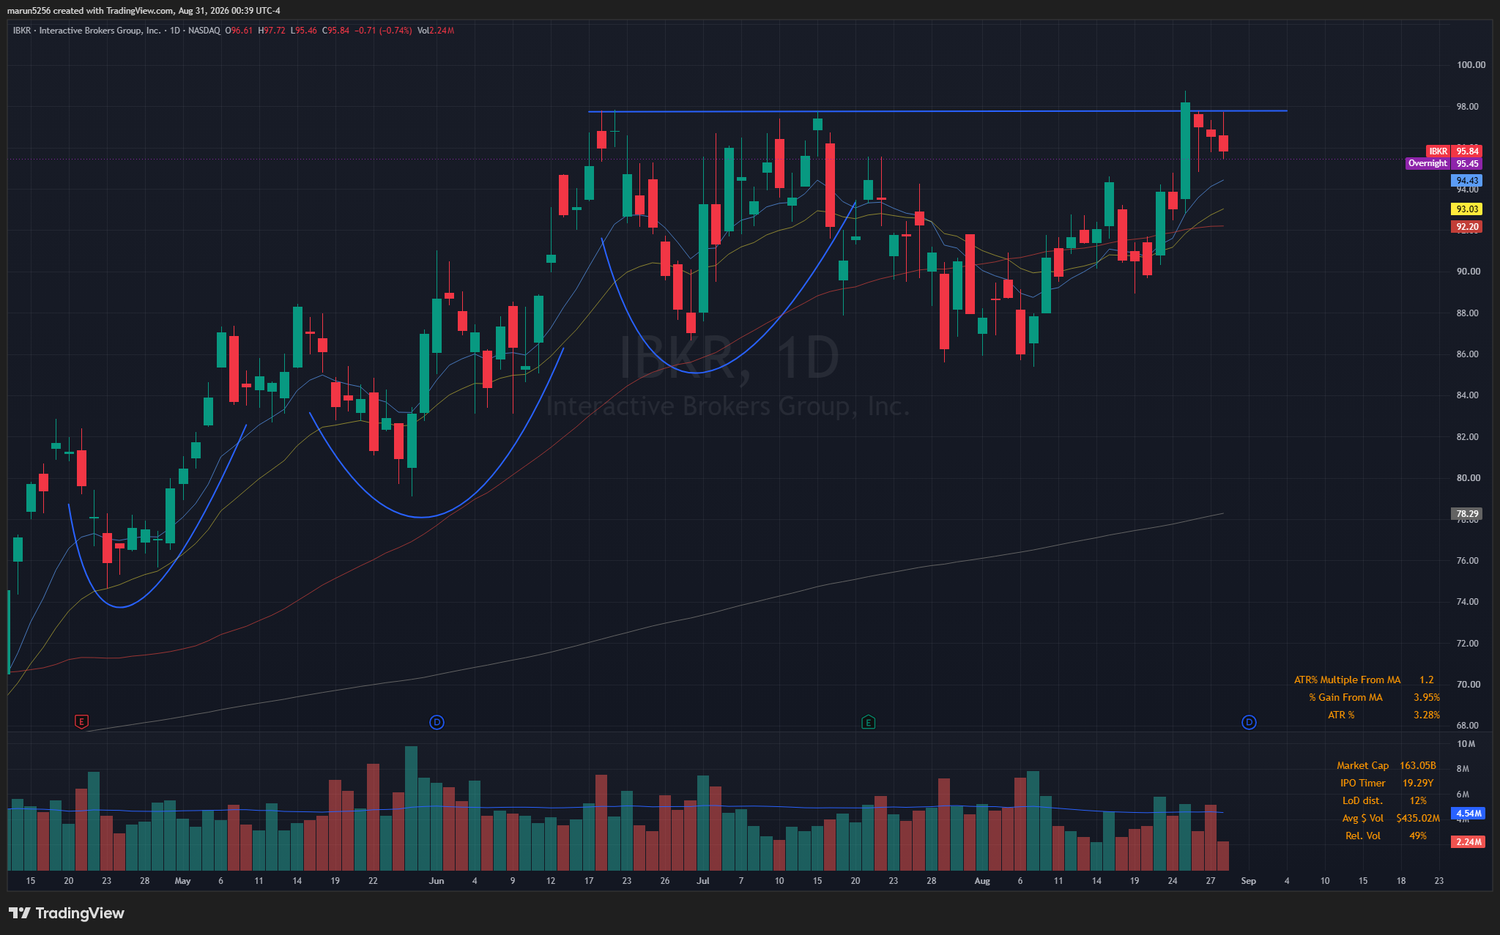The height and width of the screenshot is (935, 1500).
Task: Click the 3.28% ATR value
Action: point(1427,715)
